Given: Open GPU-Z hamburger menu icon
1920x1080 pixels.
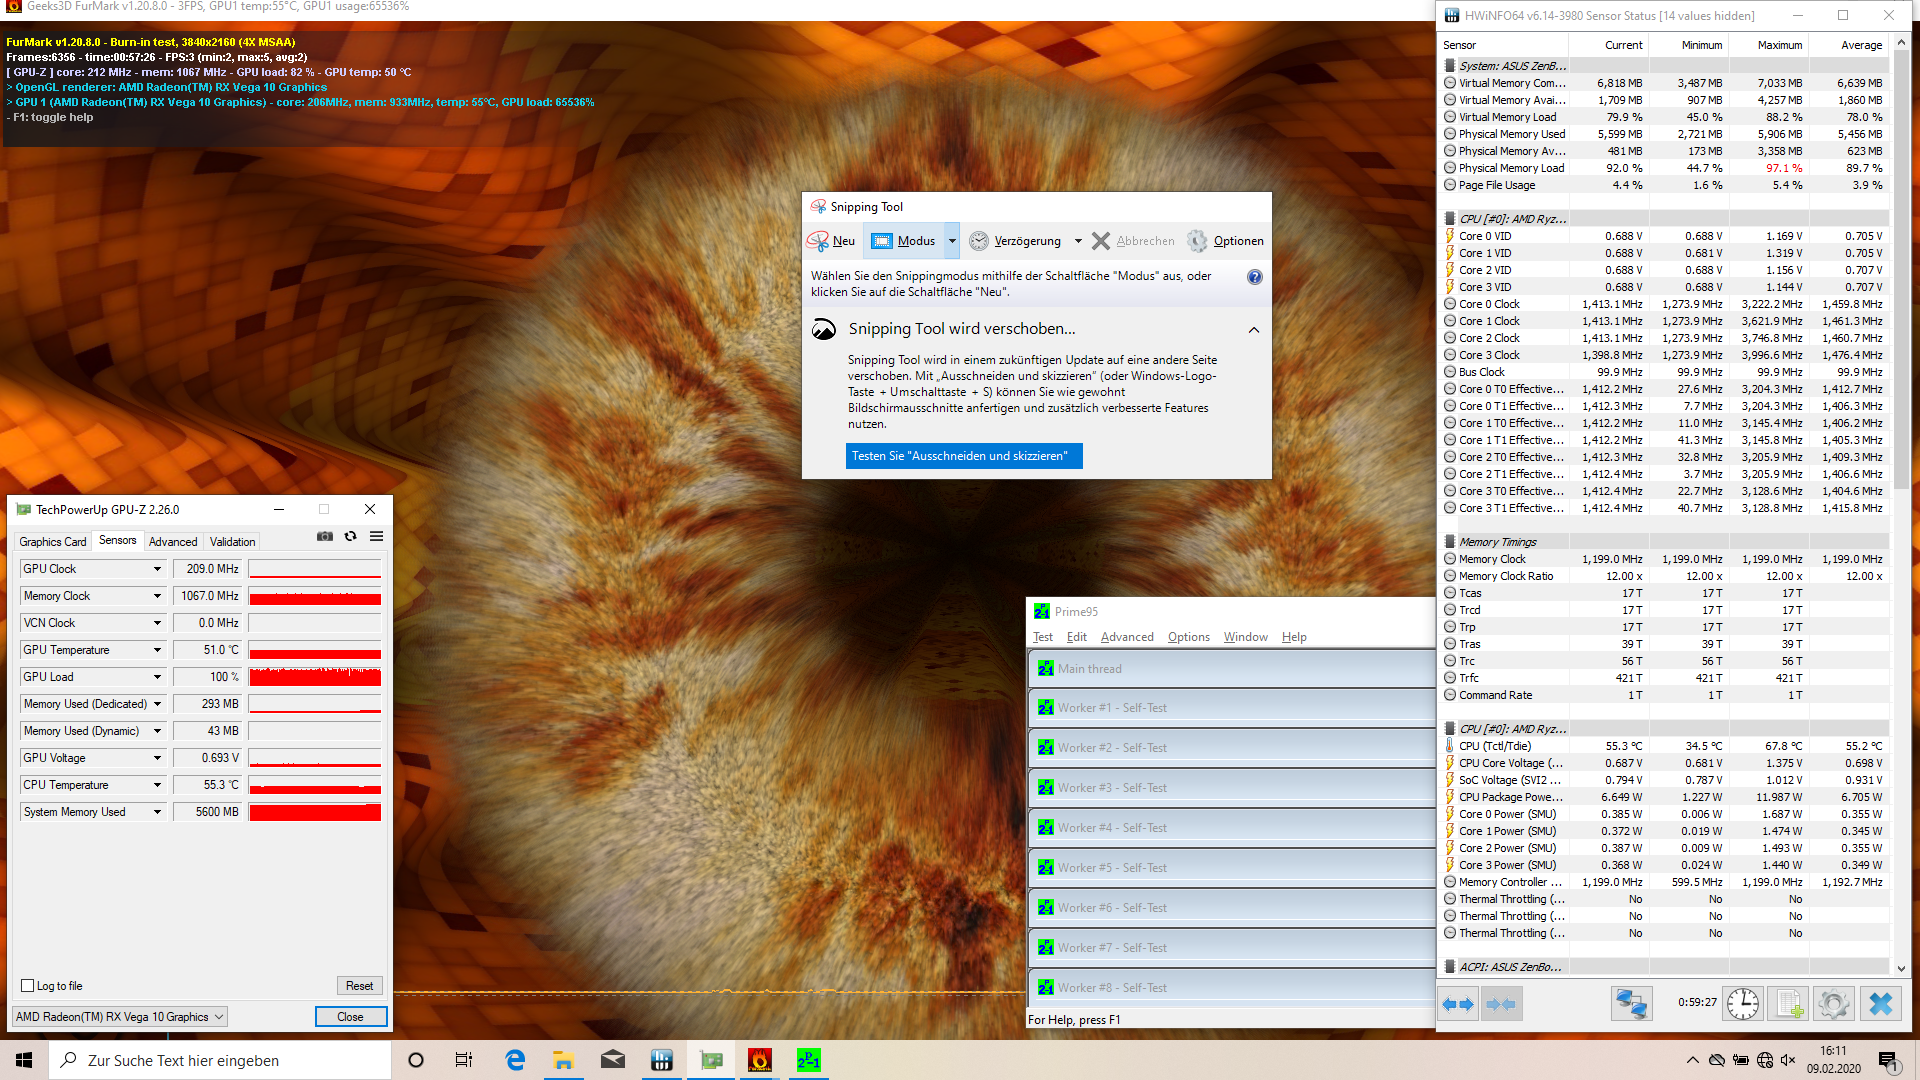Looking at the screenshot, I should click(x=377, y=537).
